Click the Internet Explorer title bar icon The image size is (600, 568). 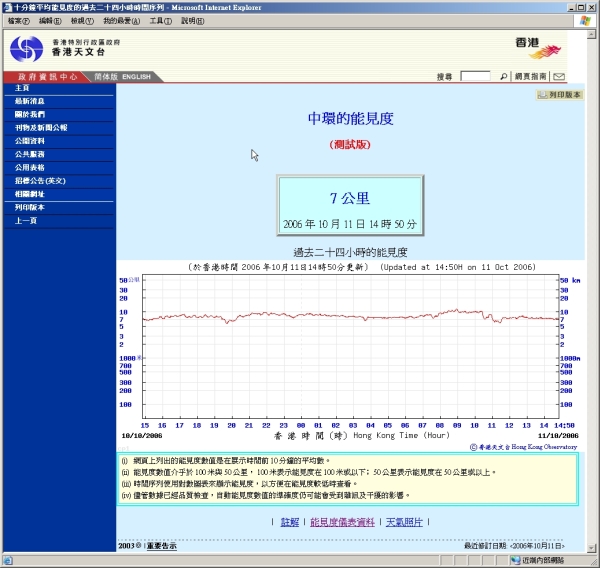7,7
